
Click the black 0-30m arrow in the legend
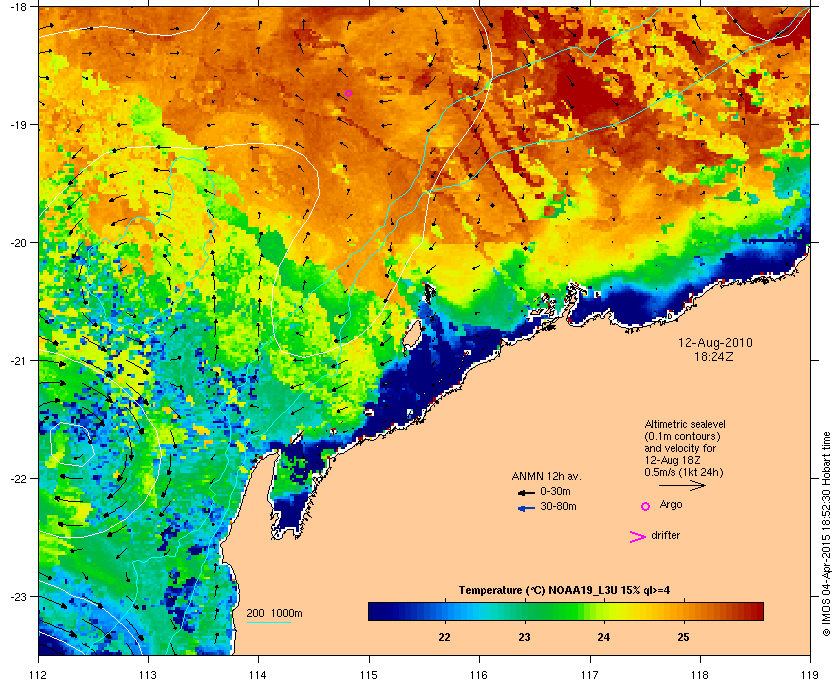click(x=526, y=492)
